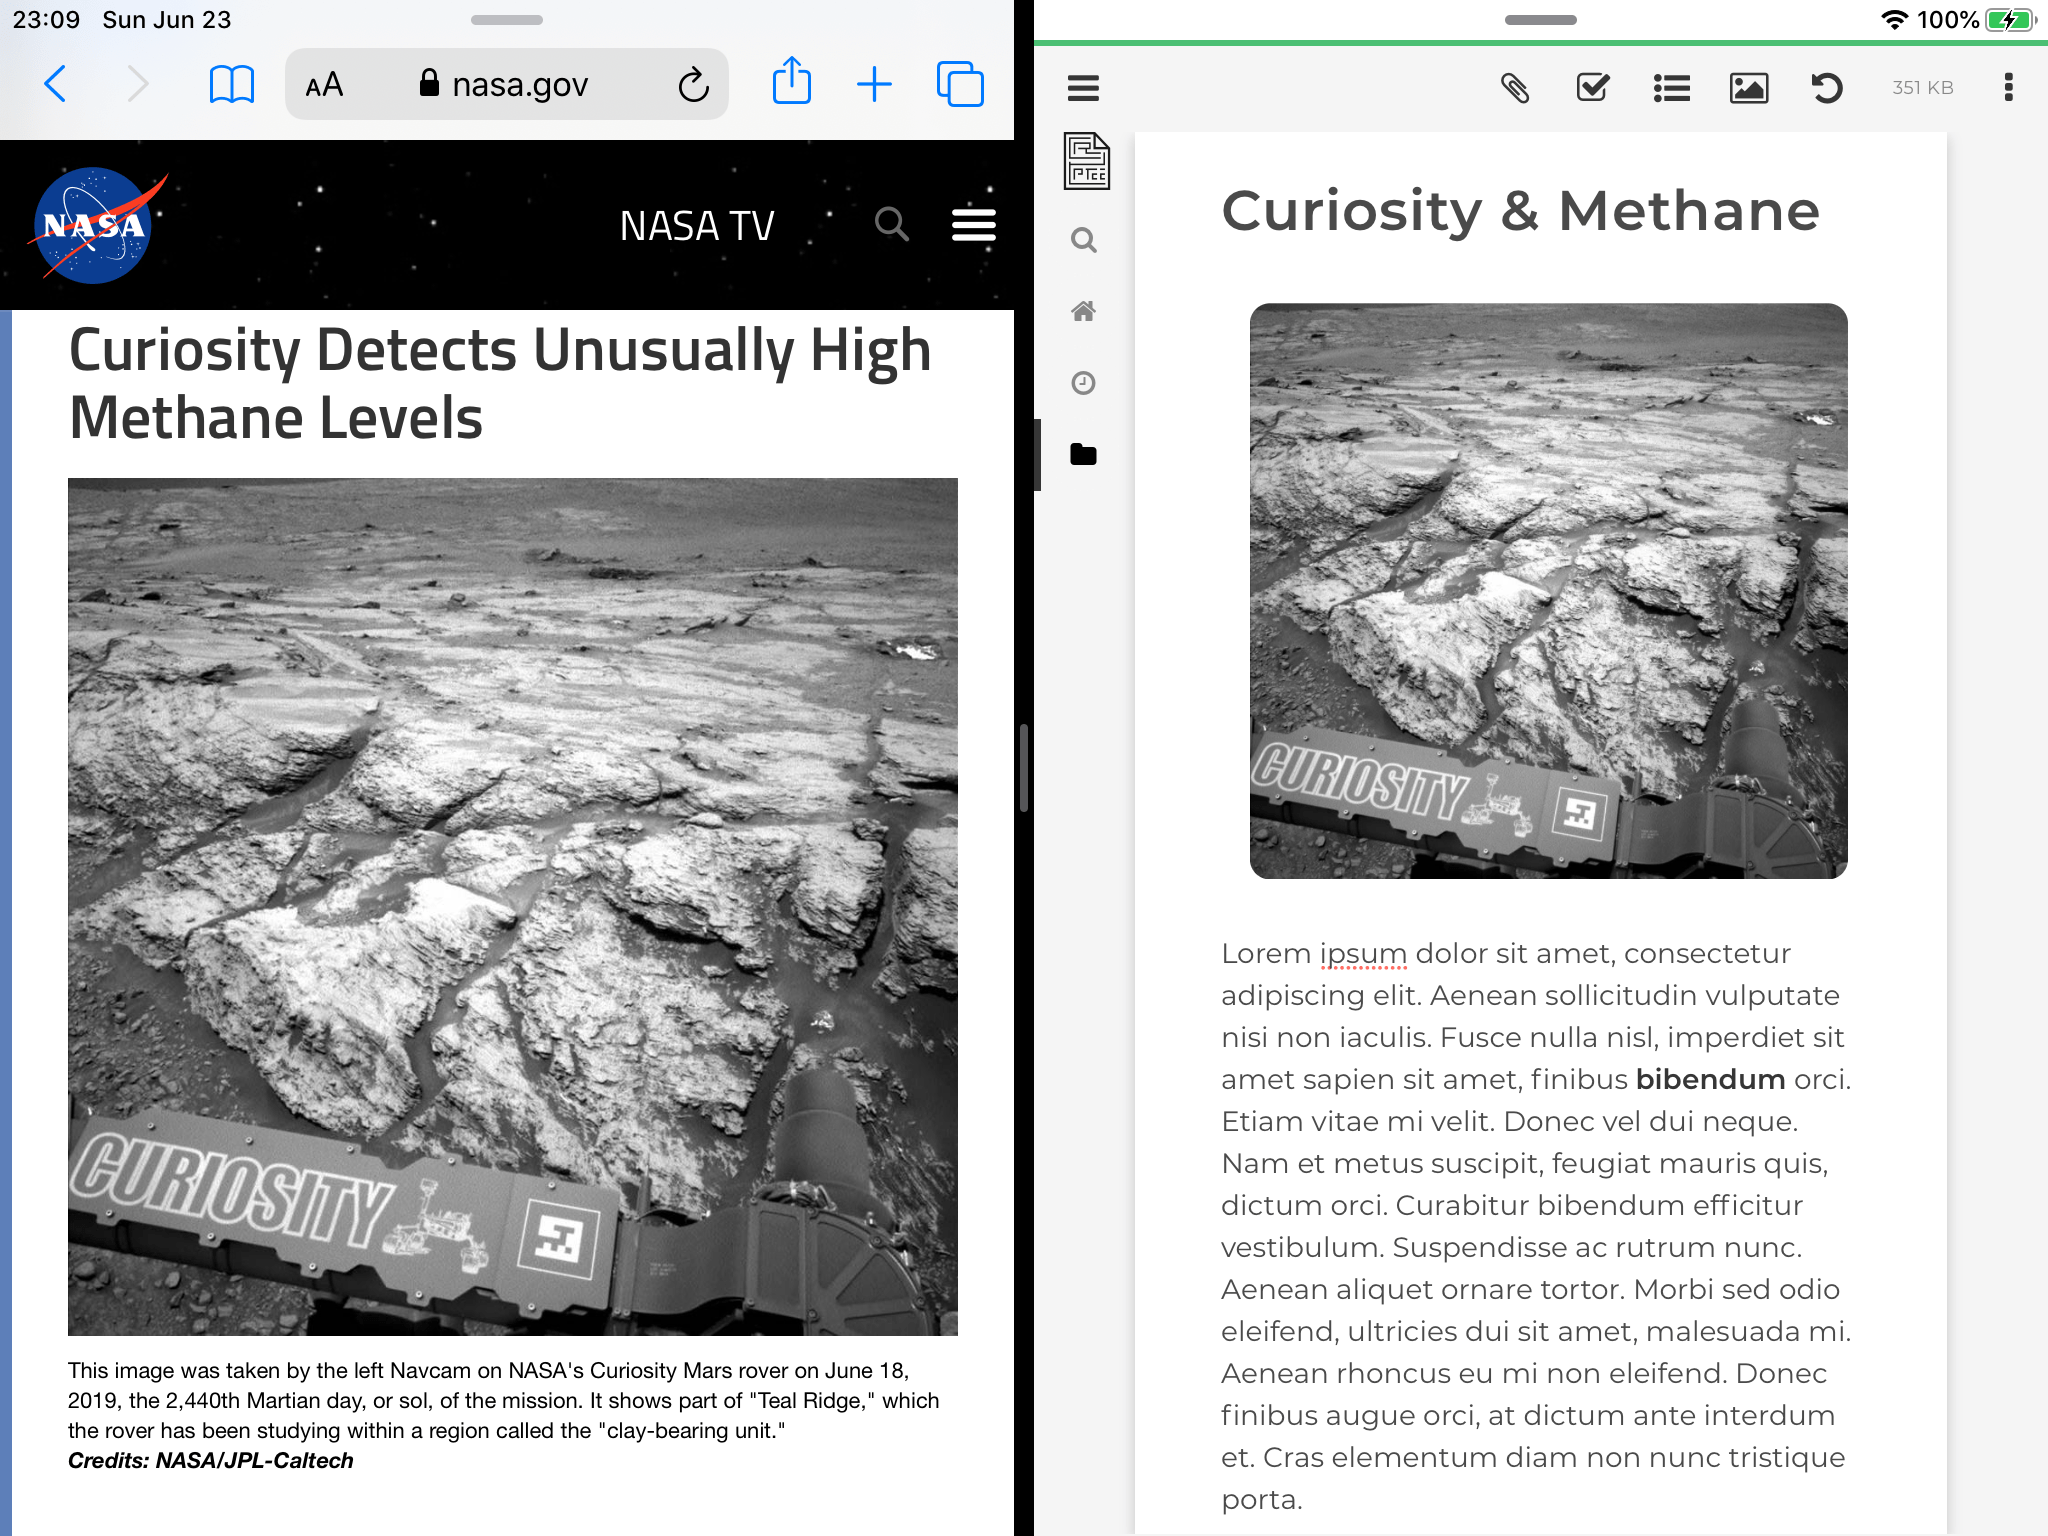Attach a file with paperclip icon

[1515, 88]
